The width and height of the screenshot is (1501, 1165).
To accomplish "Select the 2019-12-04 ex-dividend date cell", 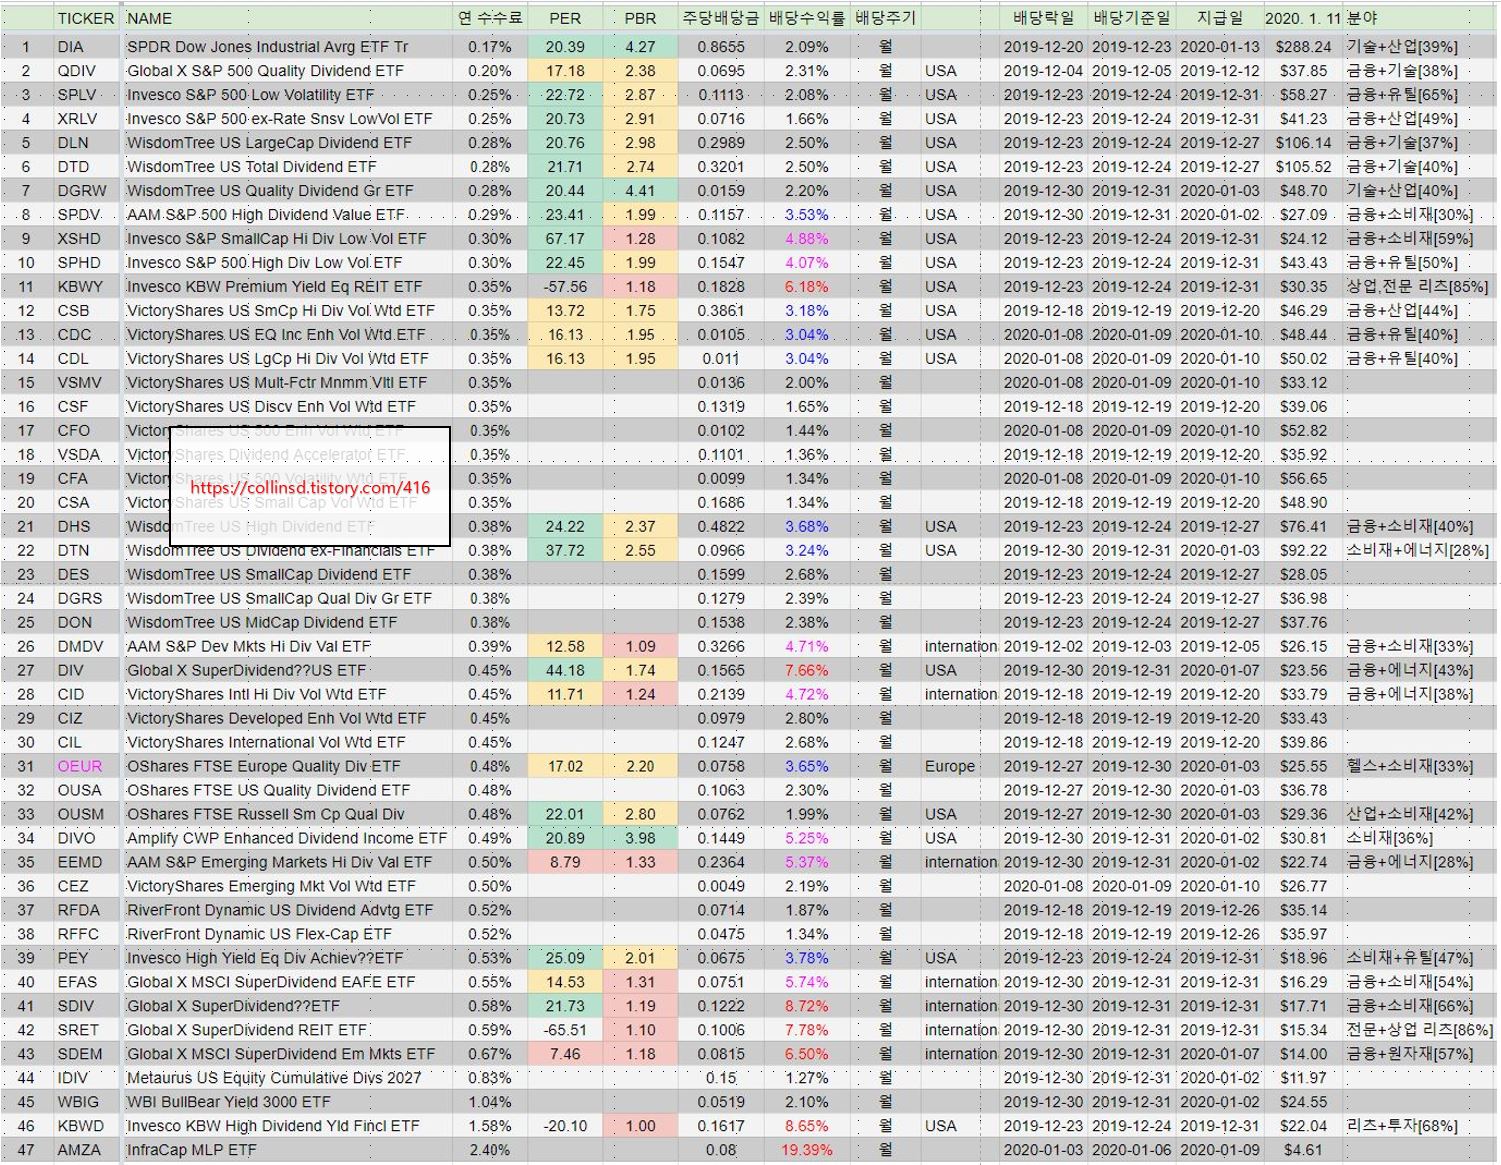I will pos(1043,71).
